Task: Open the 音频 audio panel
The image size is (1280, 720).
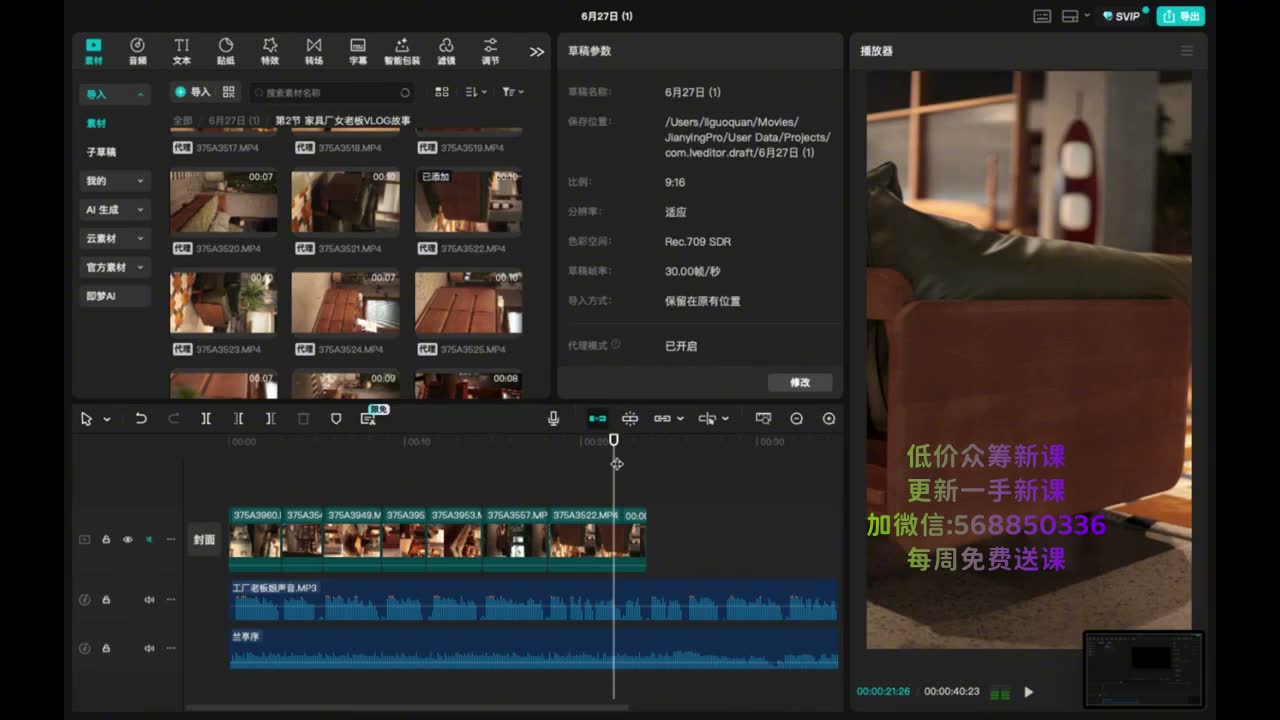Action: tap(137, 51)
